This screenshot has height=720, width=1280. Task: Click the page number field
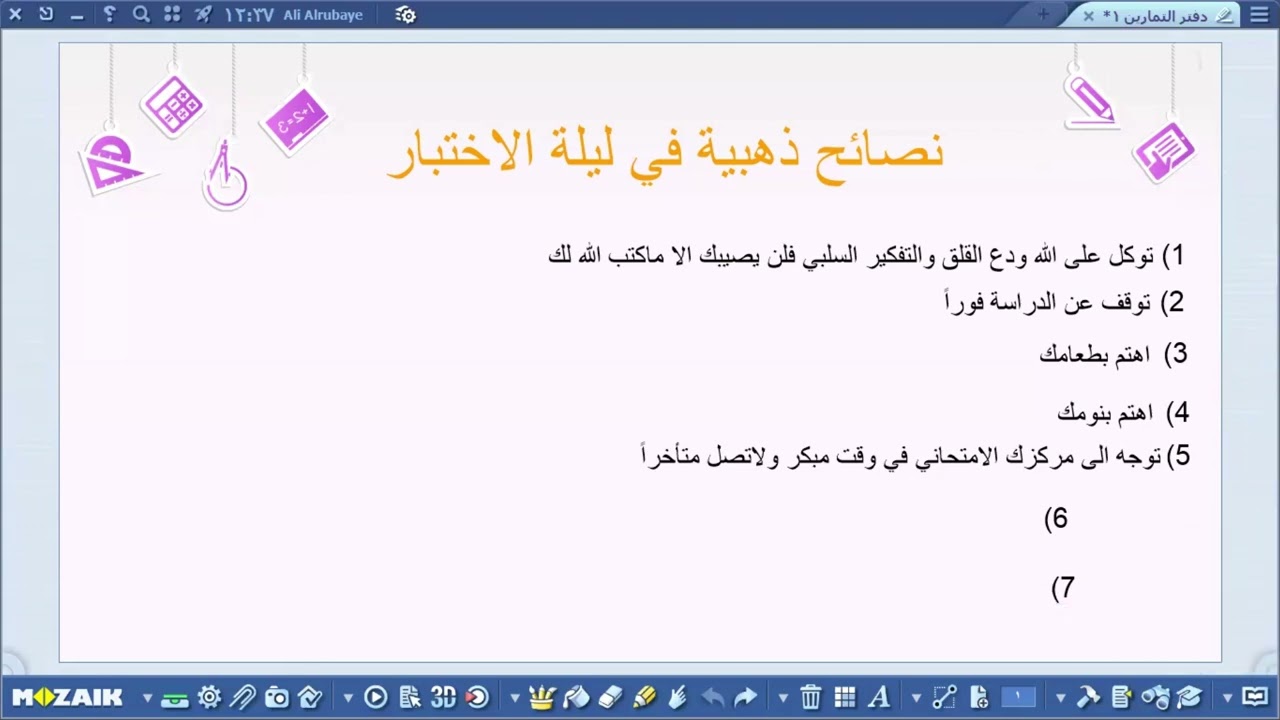click(1019, 697)
